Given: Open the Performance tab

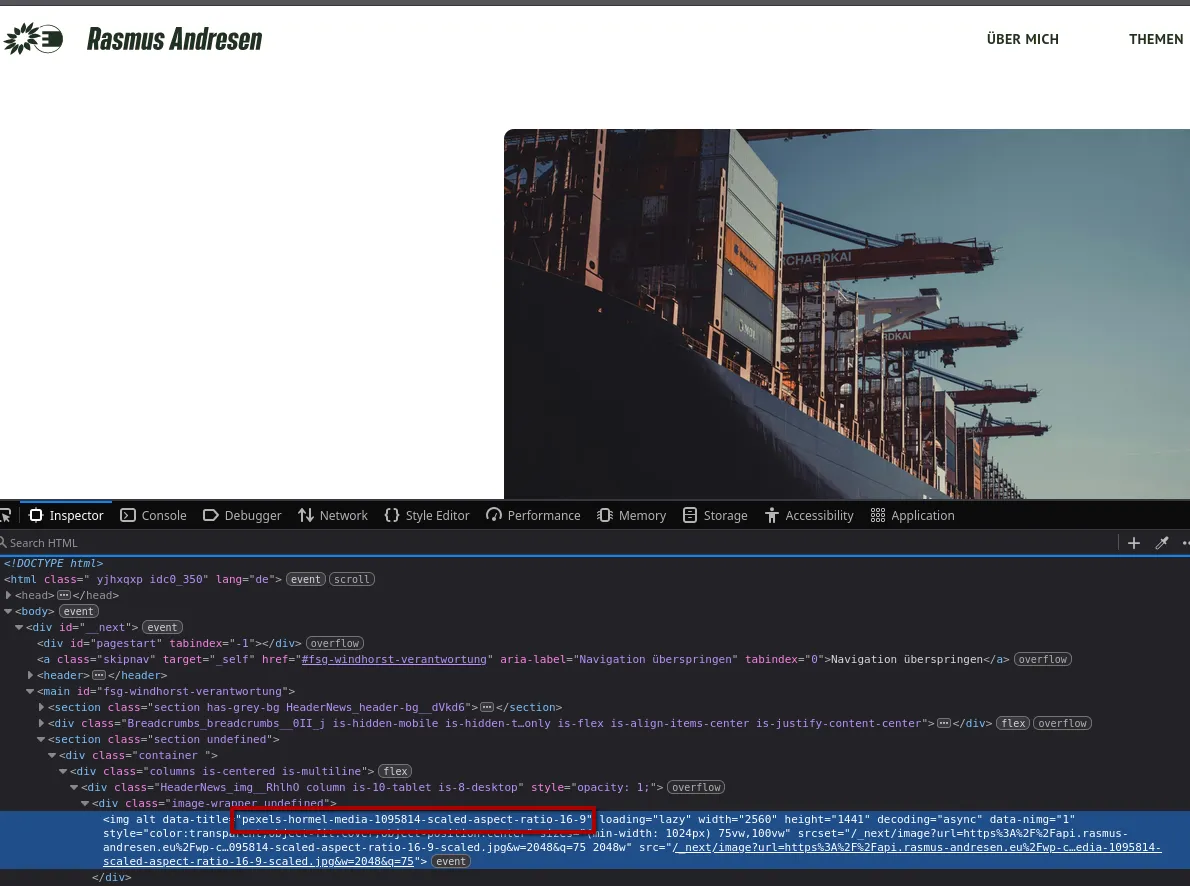Looking at the screenshot, I should coord(533,516).
